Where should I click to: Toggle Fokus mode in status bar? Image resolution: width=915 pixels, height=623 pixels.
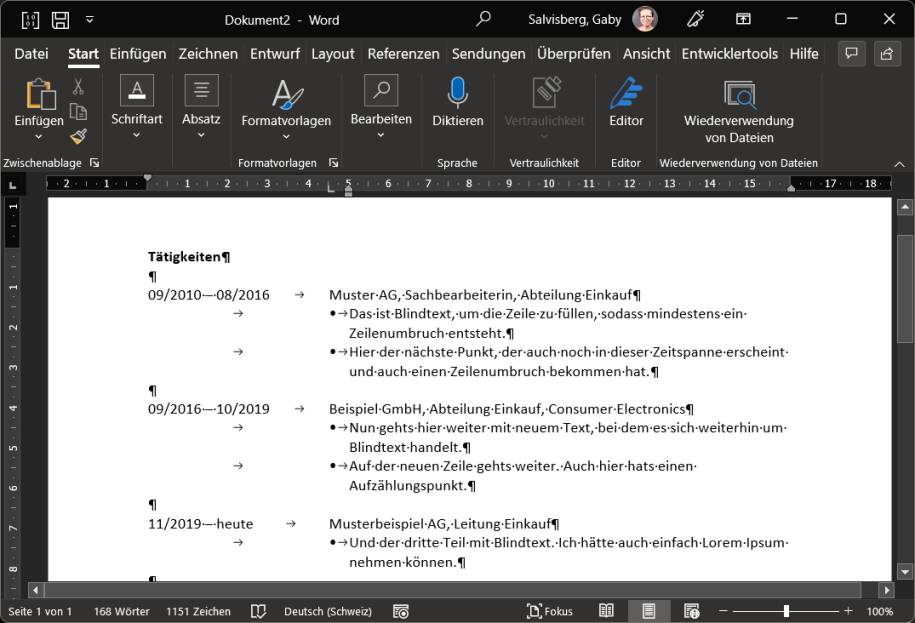pyautogui.click(x=550, y=611)
